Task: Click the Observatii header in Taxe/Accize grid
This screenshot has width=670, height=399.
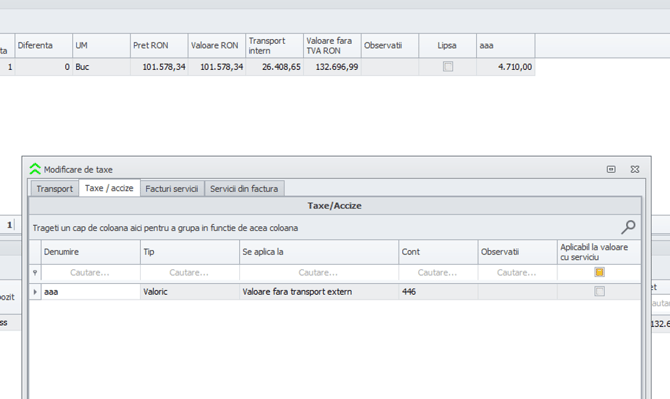Action: (517, 252)
